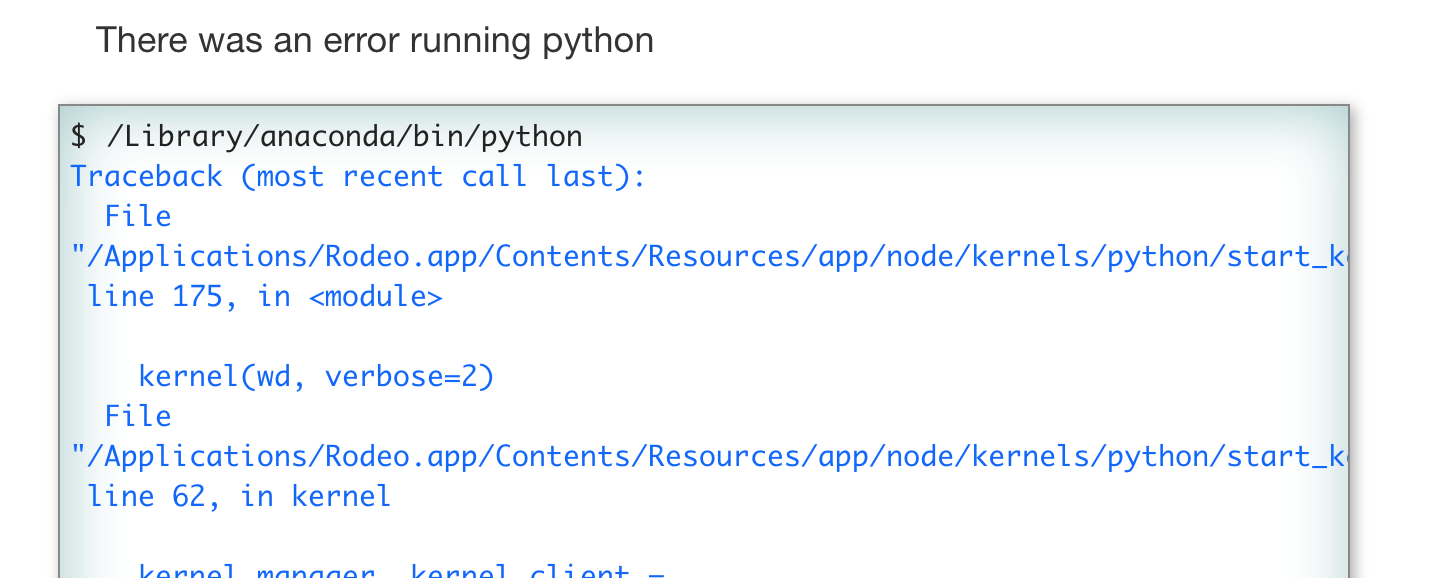The height and width of the screenshot is (578, 1450).
Task: Click the partially visible "kernel_manager, kernel_client =" line
Action: point(398,572)
